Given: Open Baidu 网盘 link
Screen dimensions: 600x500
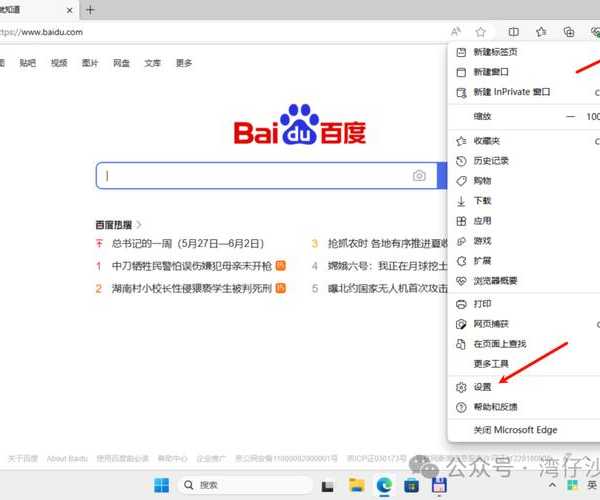Looking at the screenshot, I should (x=121, y=63).
